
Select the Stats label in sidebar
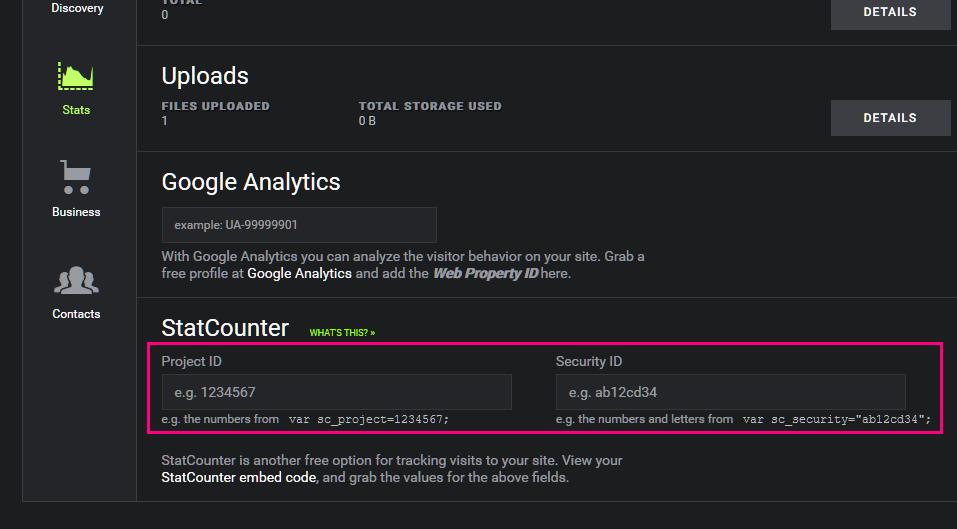(x=76, y=110)
